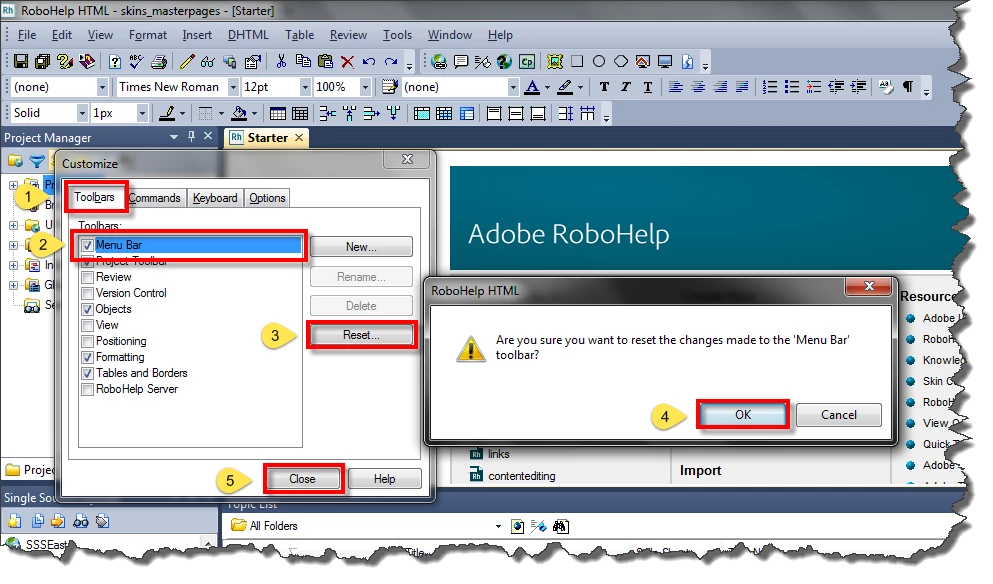Click the Adobe Captivate Cp icon

[x=527, y=61]
